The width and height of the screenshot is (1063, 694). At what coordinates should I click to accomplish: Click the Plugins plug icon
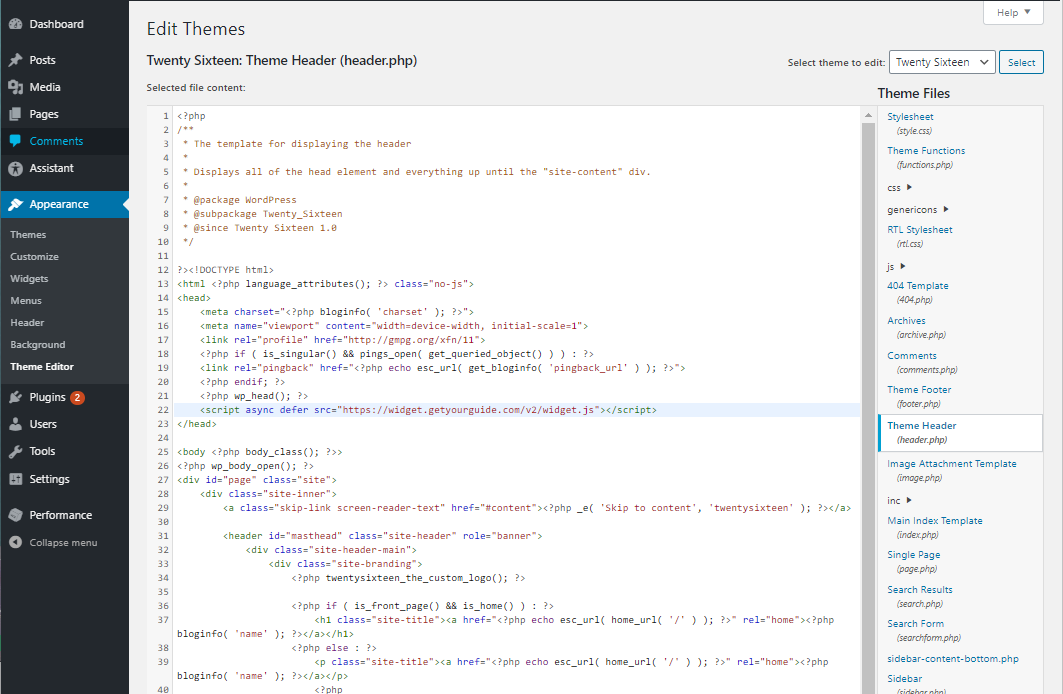[x=16, y=397]
